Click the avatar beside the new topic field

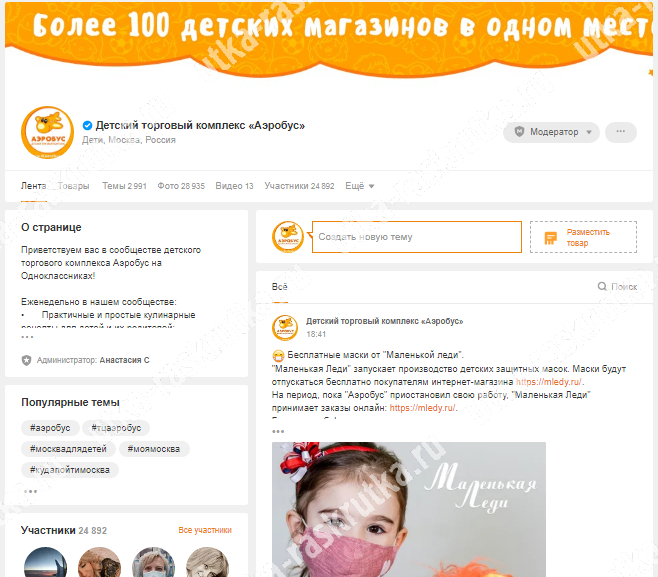point(288,237)
